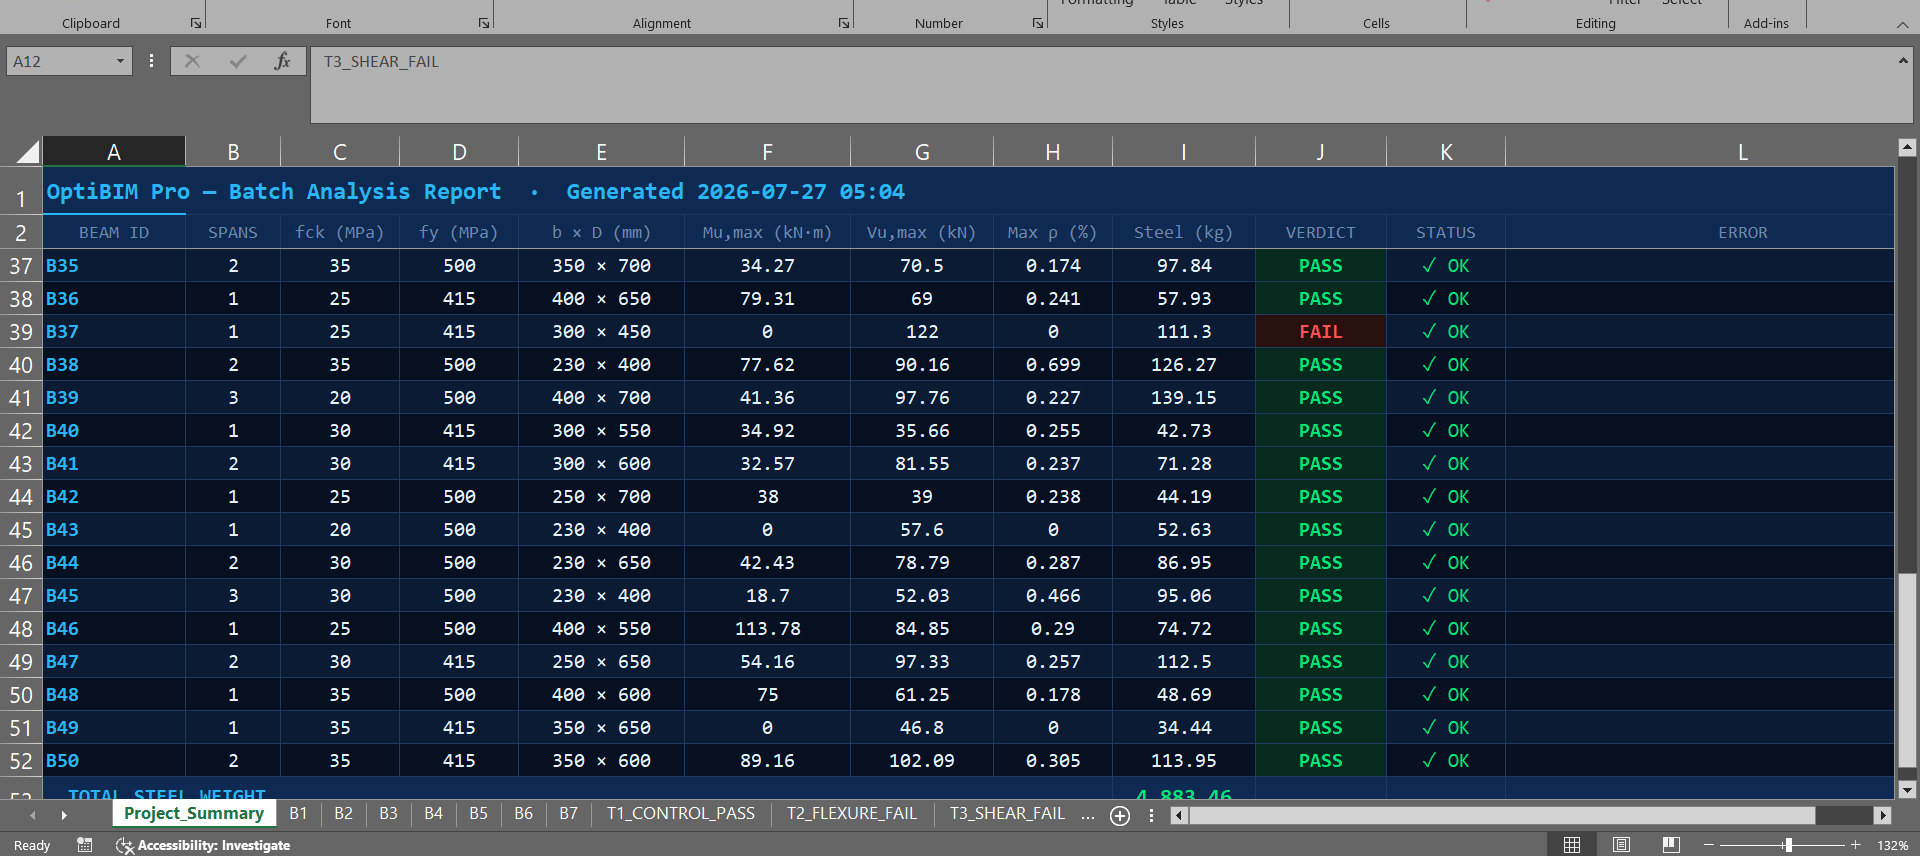Open beam link B37
The height and width of the screenshot is (856, 1920).
(x=62, y=332)
